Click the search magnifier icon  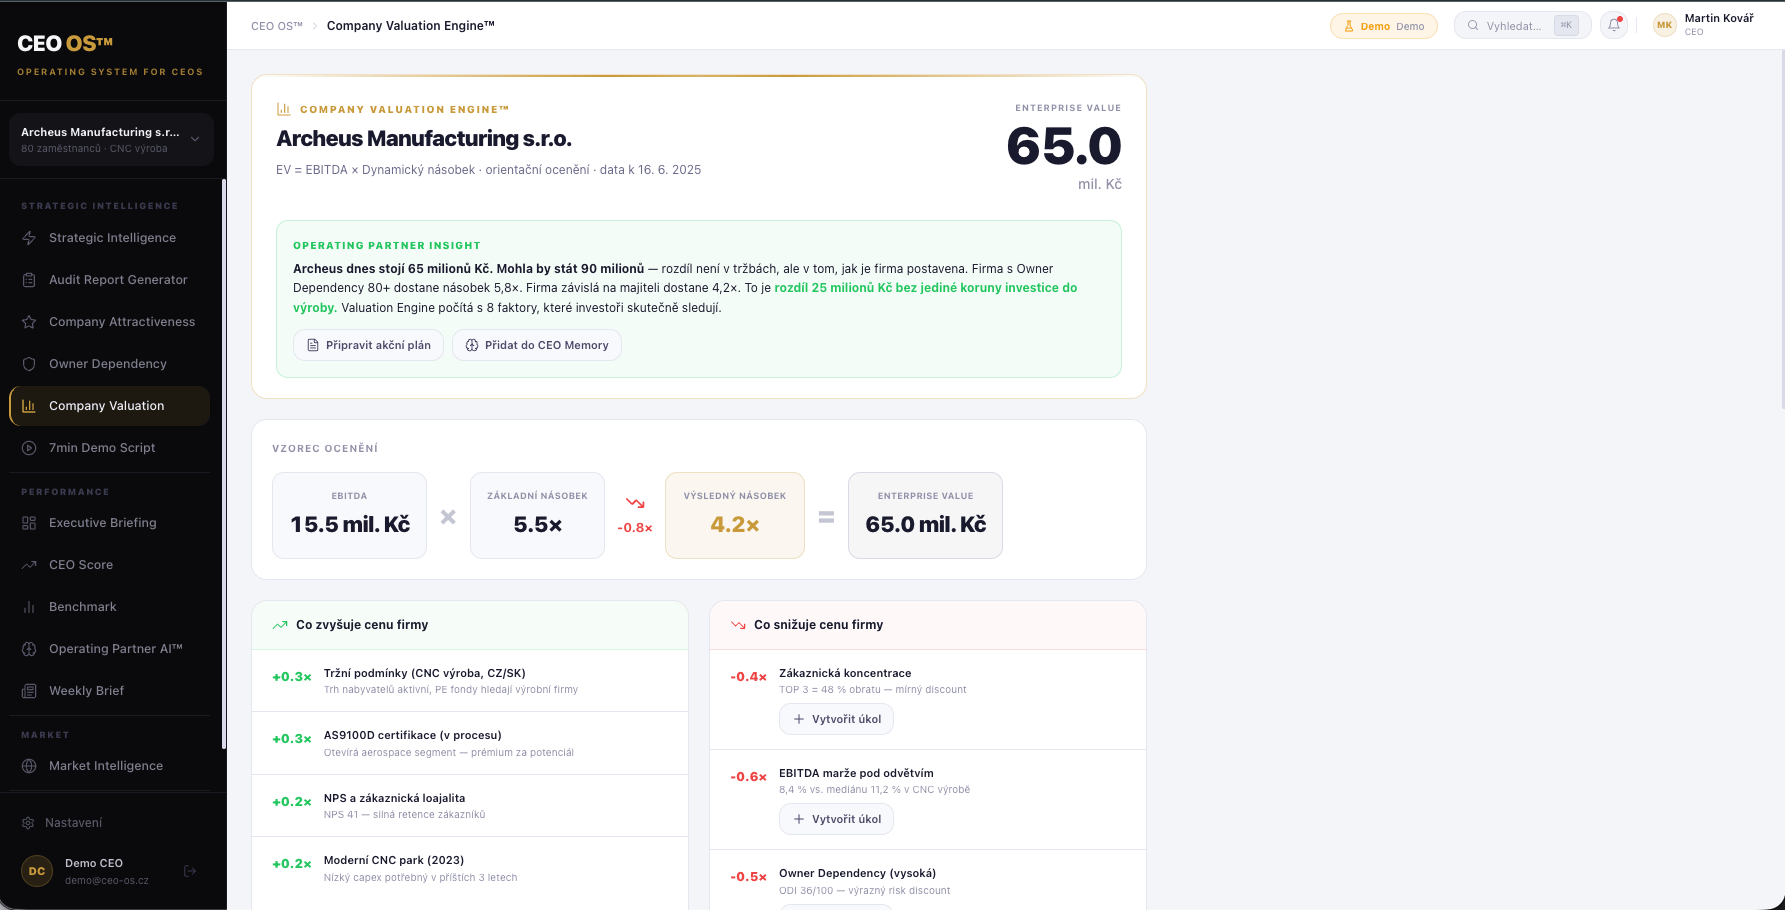coord(1473,26)
